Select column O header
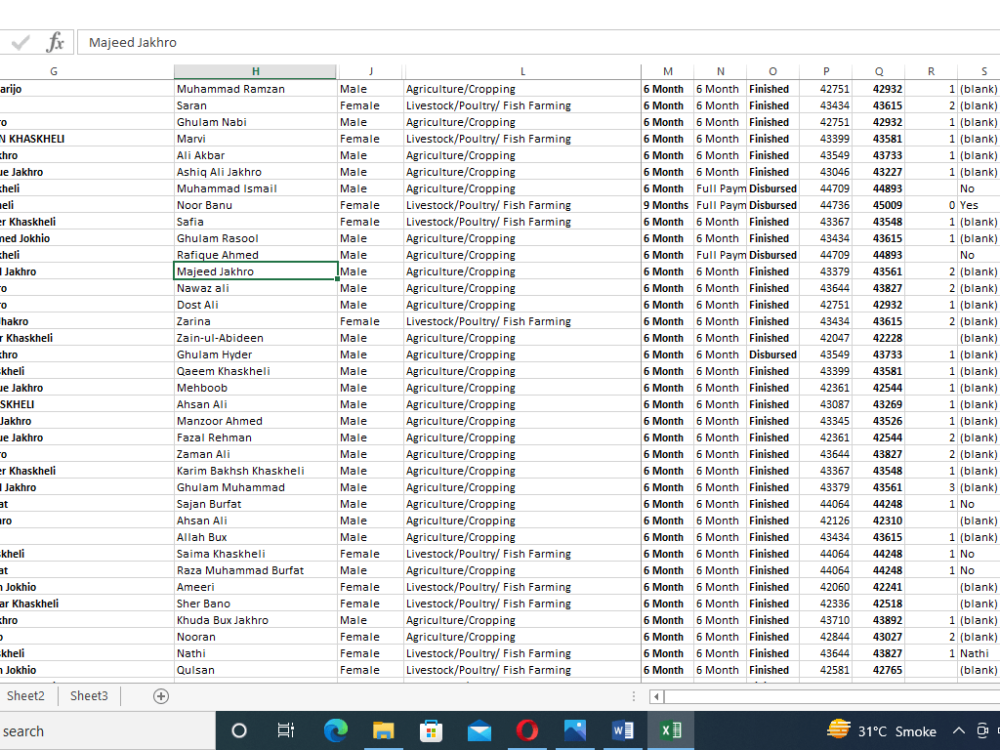This screenshot has height=750, width=1000. pos(772,71)
